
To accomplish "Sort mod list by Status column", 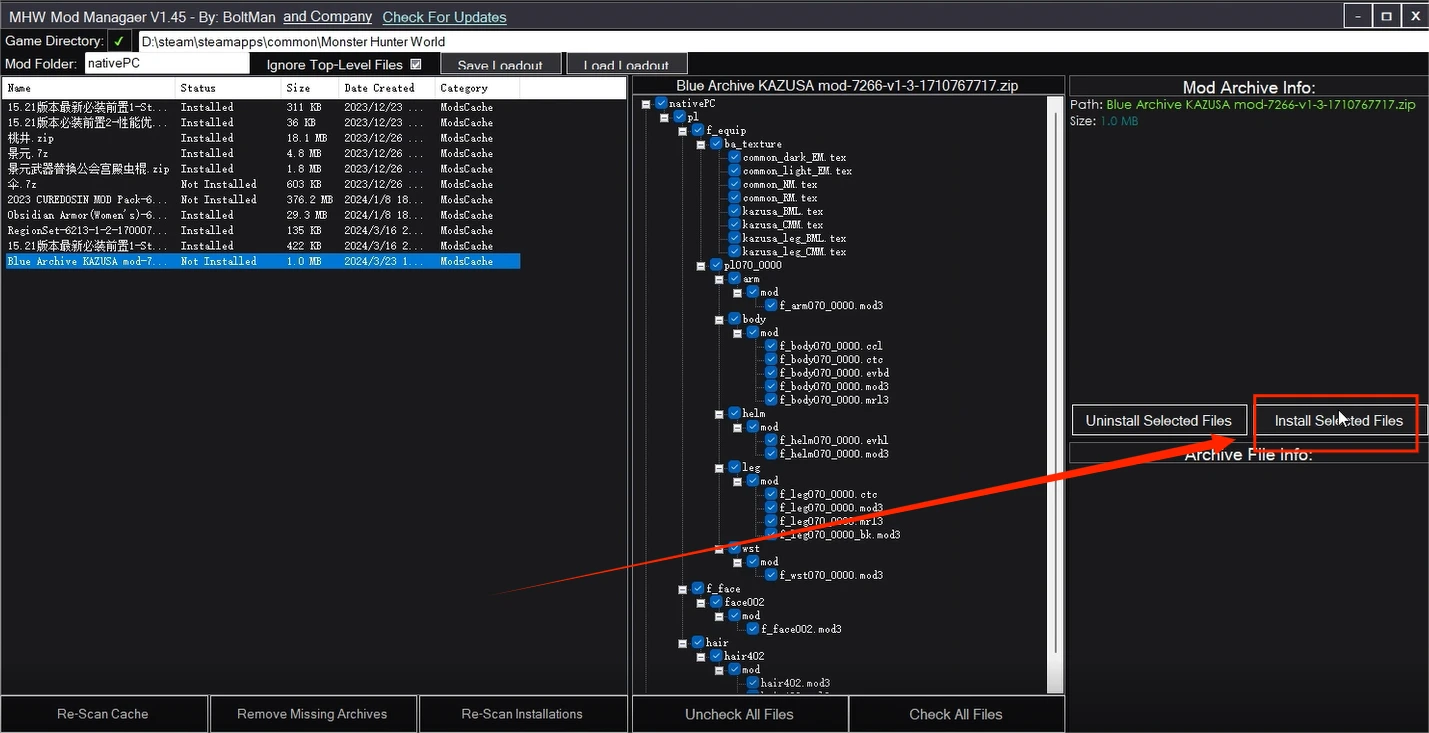I will pos(229,88).
